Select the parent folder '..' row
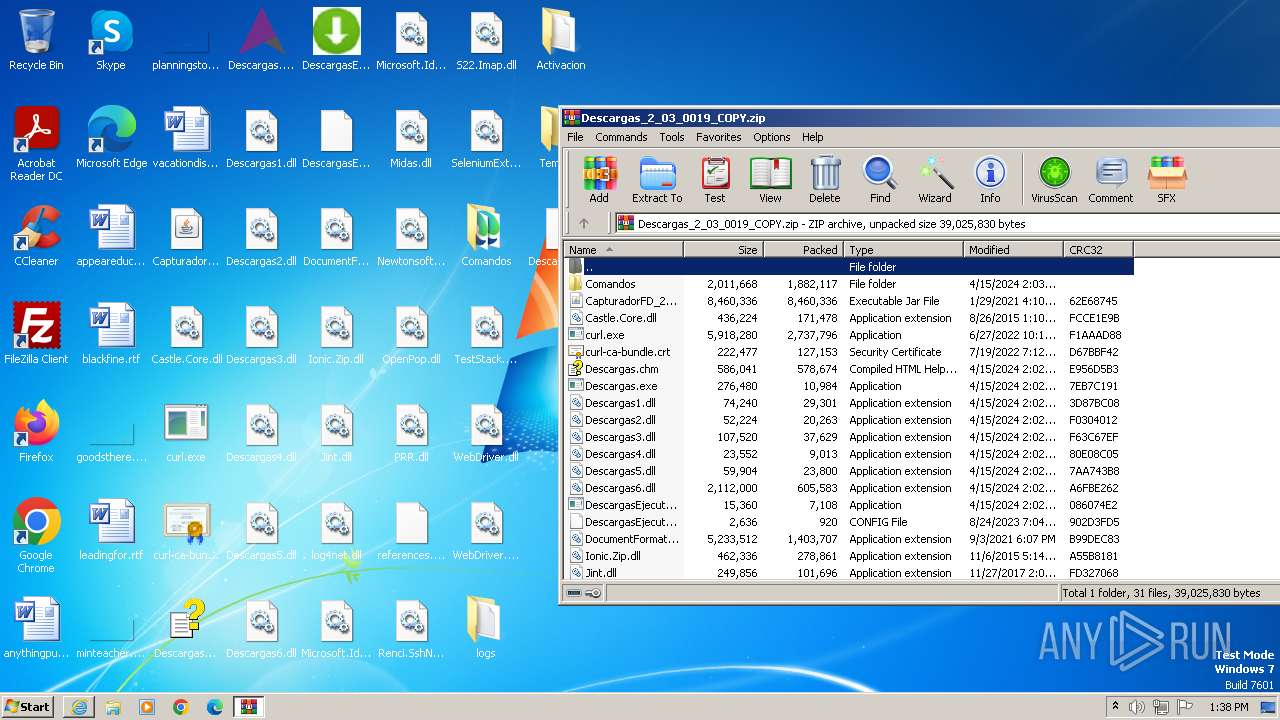 coord(849,267)
